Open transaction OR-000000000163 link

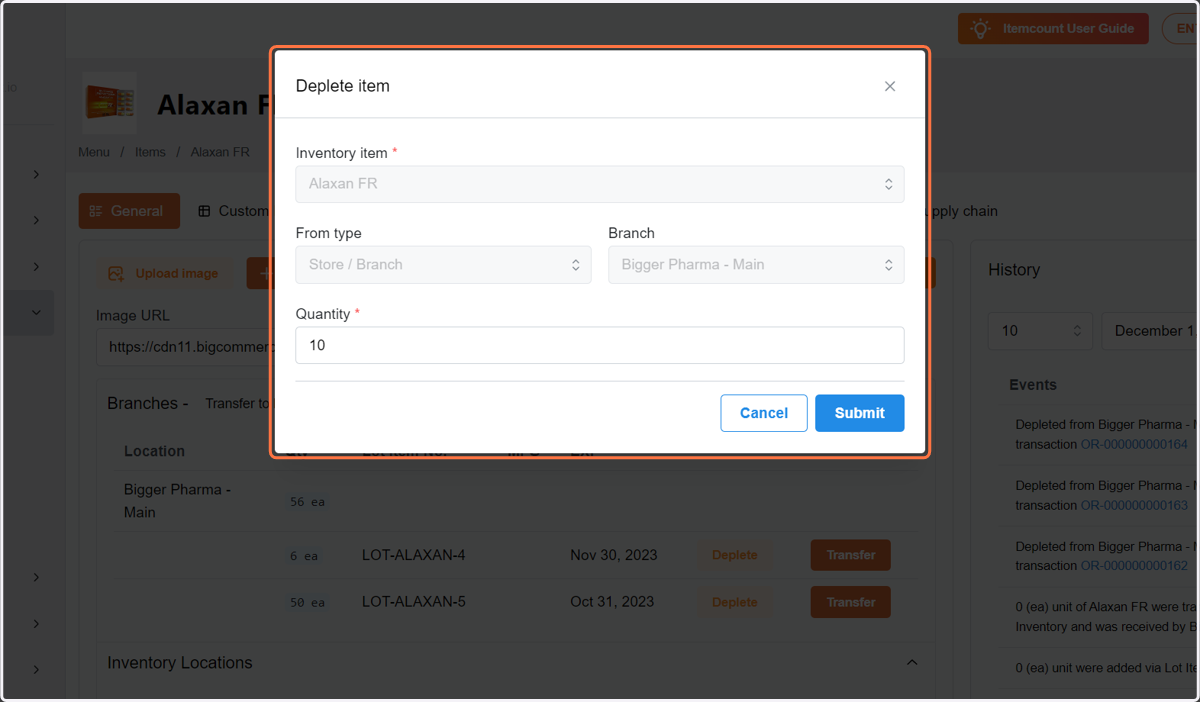tap(1134, 505)
